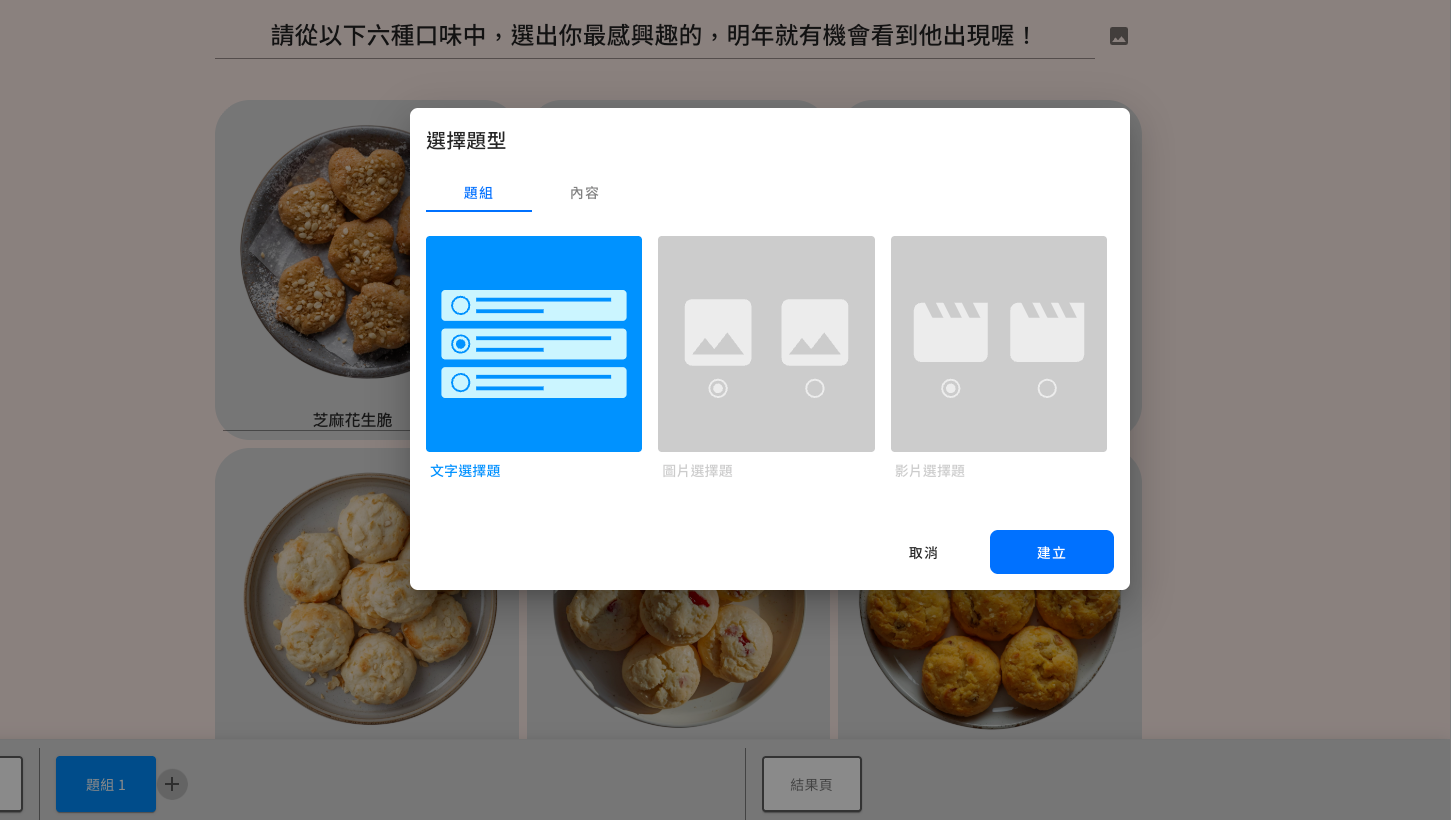Click the left picture icon in 圖片選擇題 card
Screen dimensions: 1451x820
click(718, 332)
